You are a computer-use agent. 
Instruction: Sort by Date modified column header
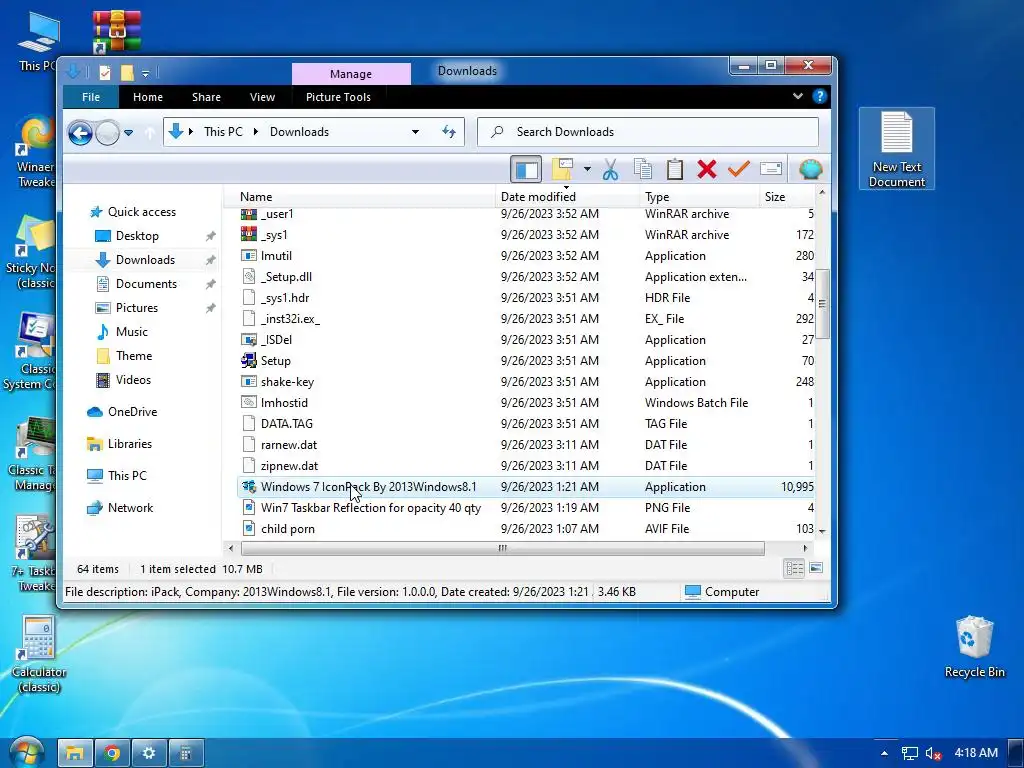[538, 197]
